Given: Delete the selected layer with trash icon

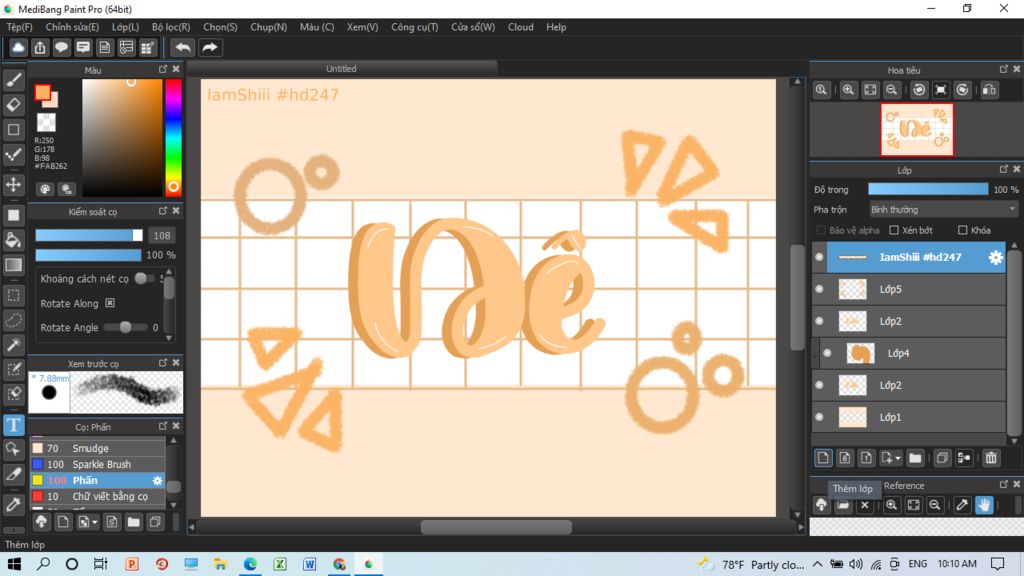Looking at the screenshot, I should (x=991, y=458).
